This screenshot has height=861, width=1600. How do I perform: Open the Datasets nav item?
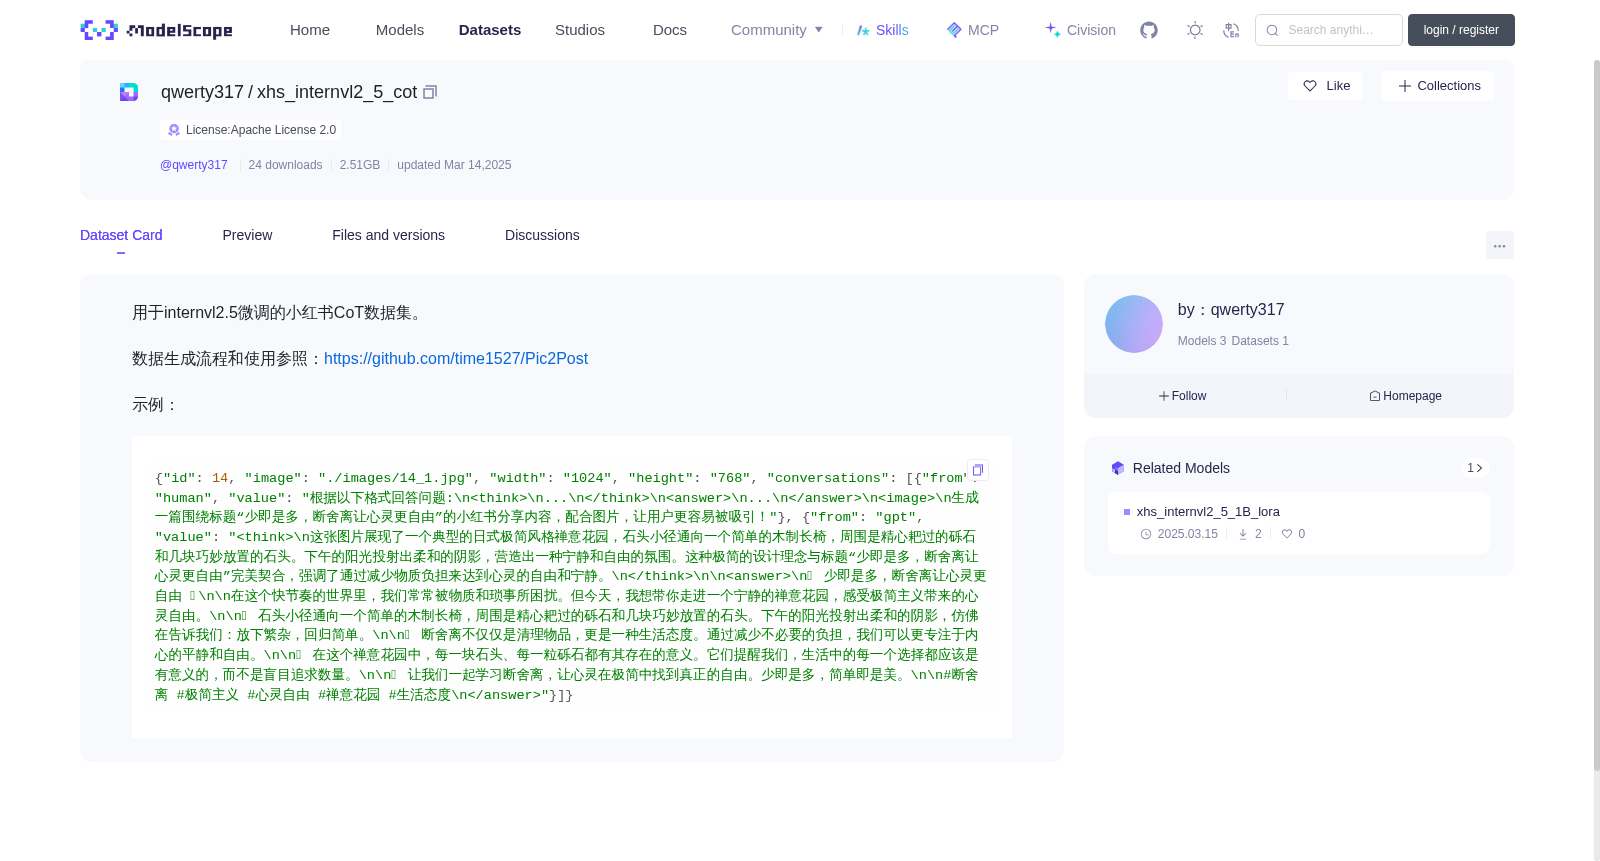(x=490, y=30)
